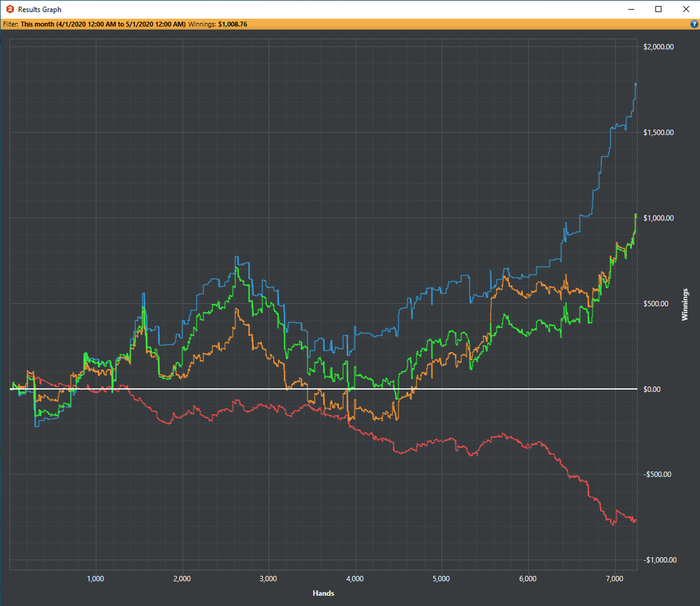
Task: Click the Results Graph app icon
Action: tap(10, 9)
